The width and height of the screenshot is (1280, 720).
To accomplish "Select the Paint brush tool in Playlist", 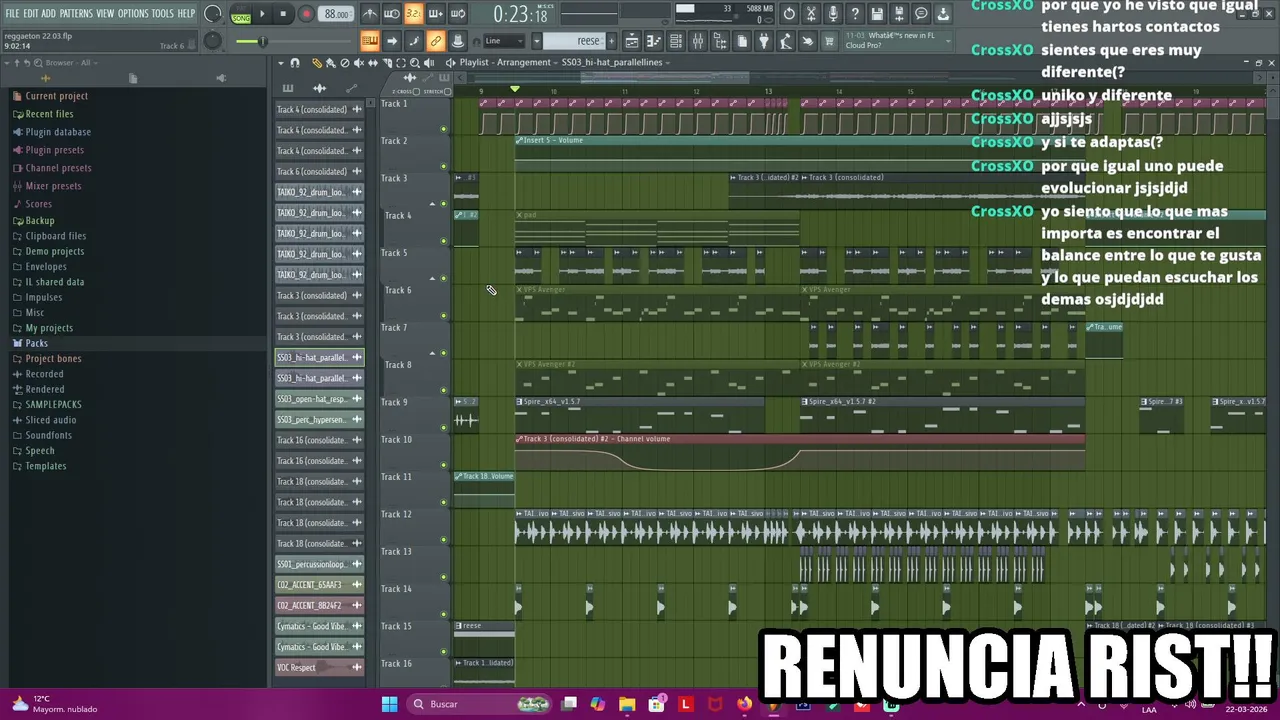I will [331, 63].
